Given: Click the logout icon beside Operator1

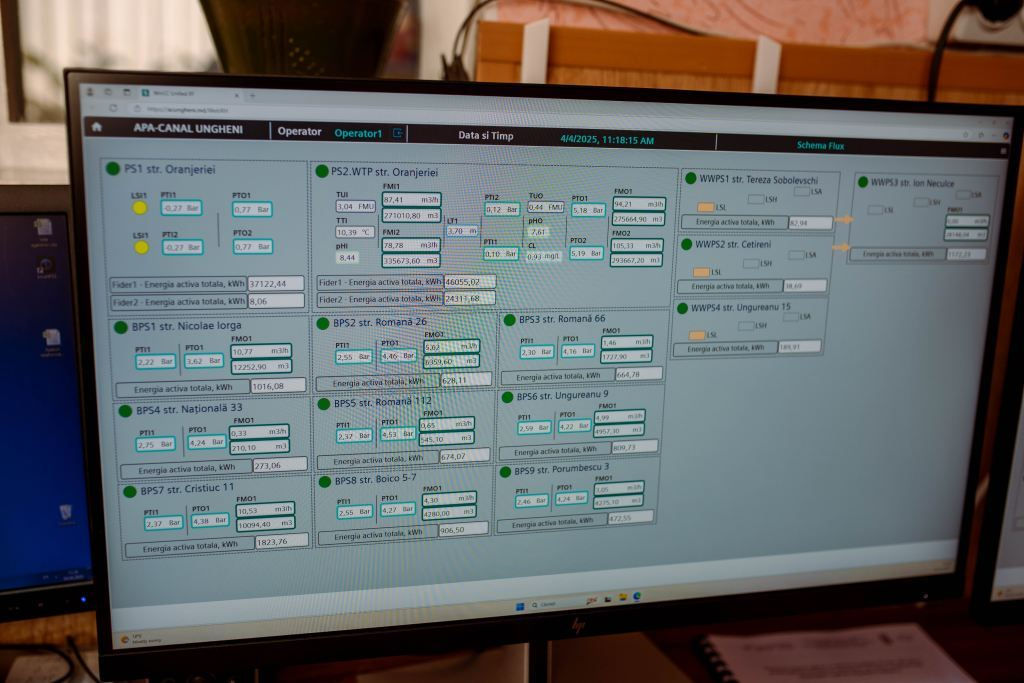Looking at the screenshot, I should [397, 132].
